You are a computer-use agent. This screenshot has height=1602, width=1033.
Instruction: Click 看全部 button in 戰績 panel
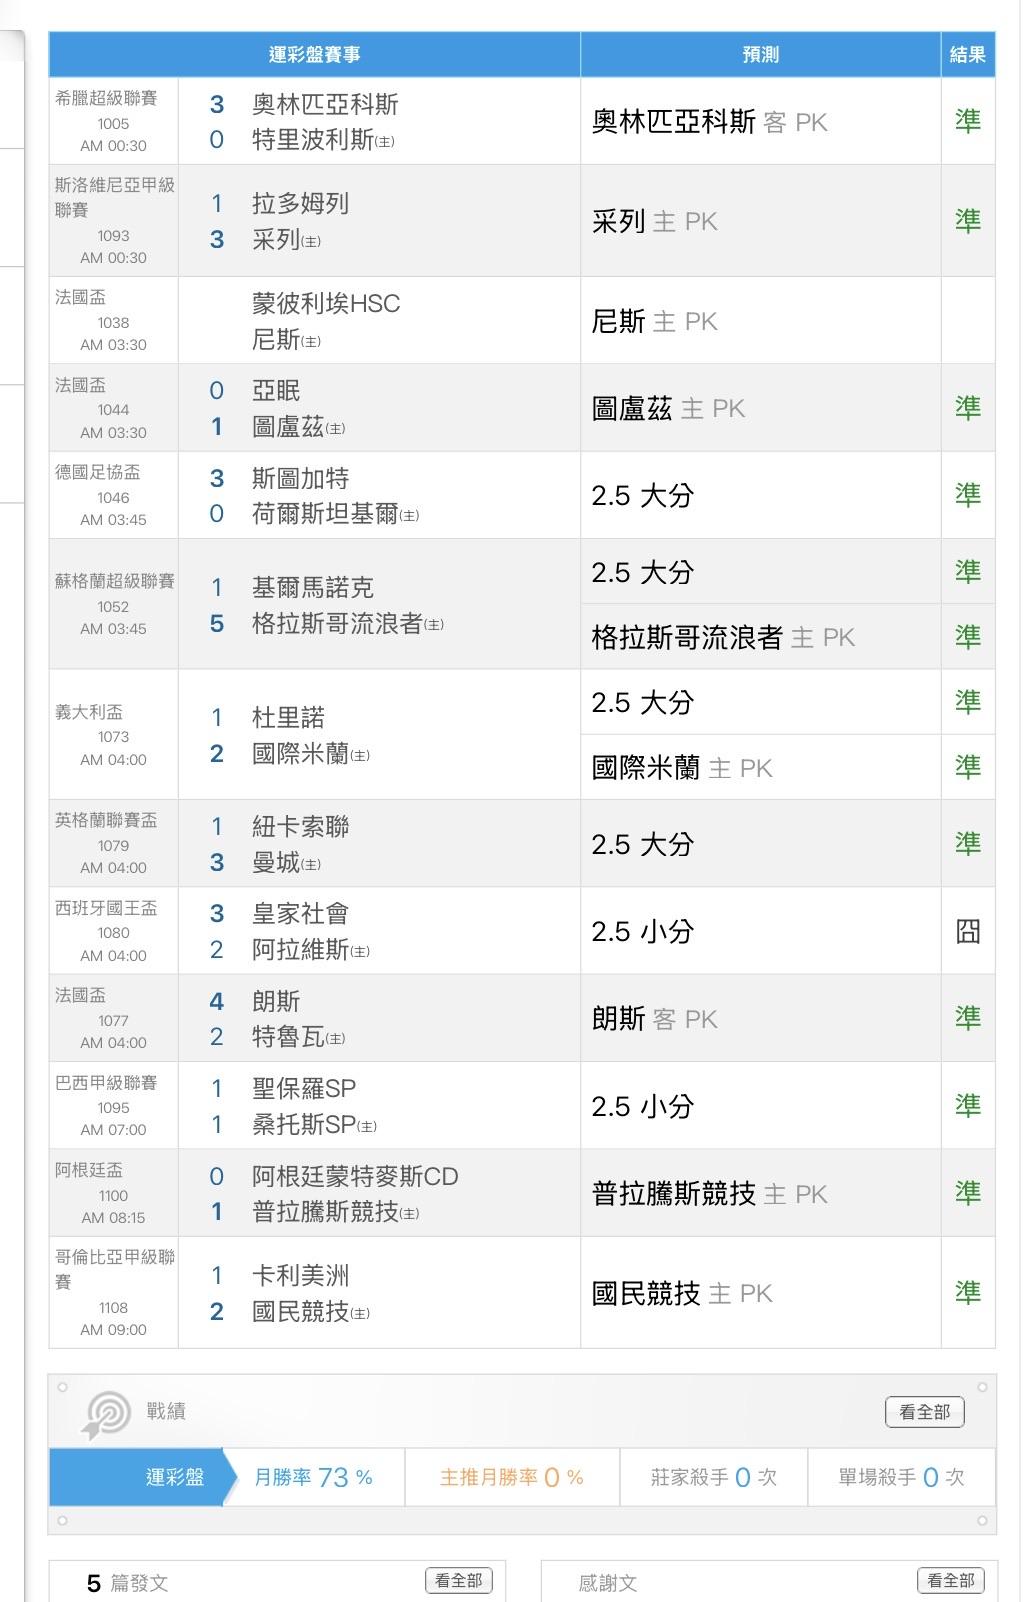924,1412
